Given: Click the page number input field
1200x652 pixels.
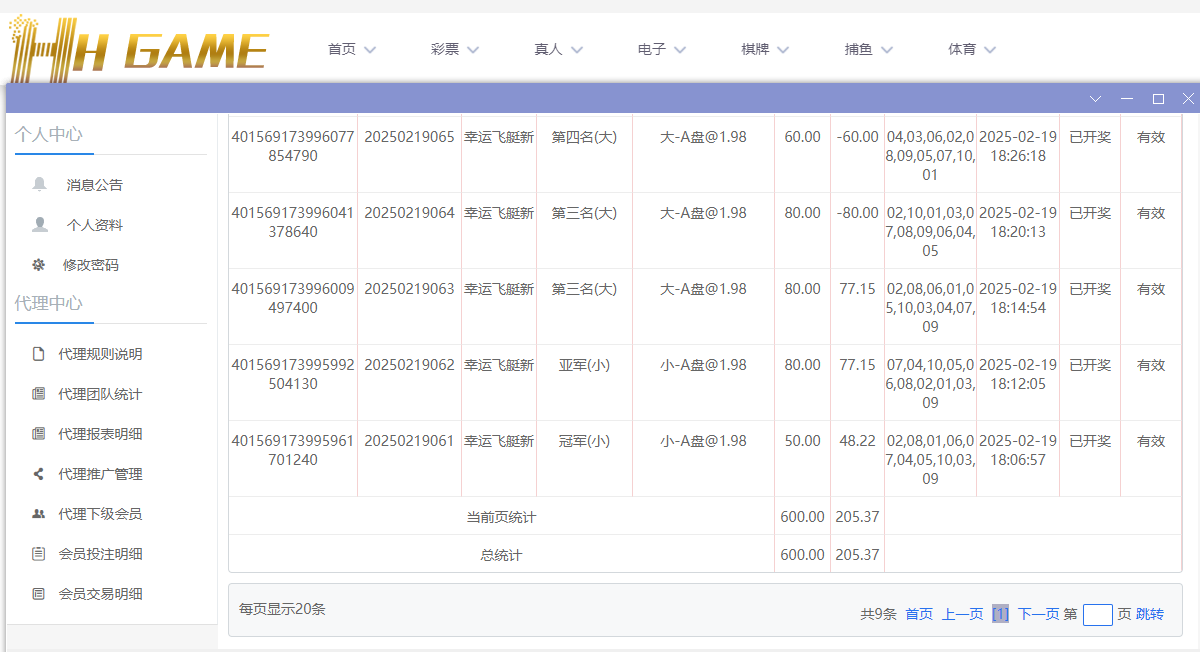Looking at the screenshot, I should (1097, 614).
